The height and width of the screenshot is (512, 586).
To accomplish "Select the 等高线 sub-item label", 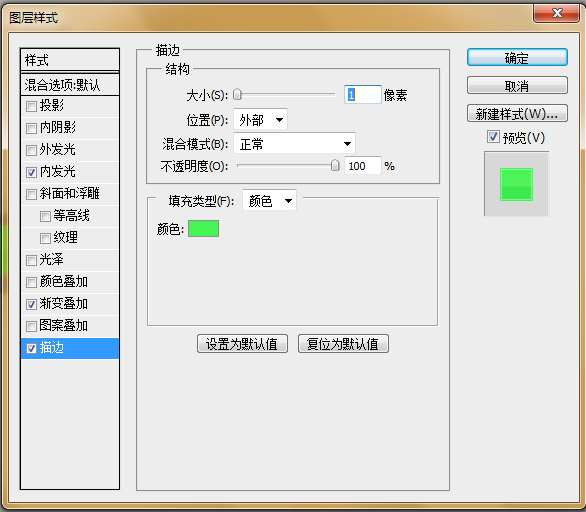I will [71, 215].
